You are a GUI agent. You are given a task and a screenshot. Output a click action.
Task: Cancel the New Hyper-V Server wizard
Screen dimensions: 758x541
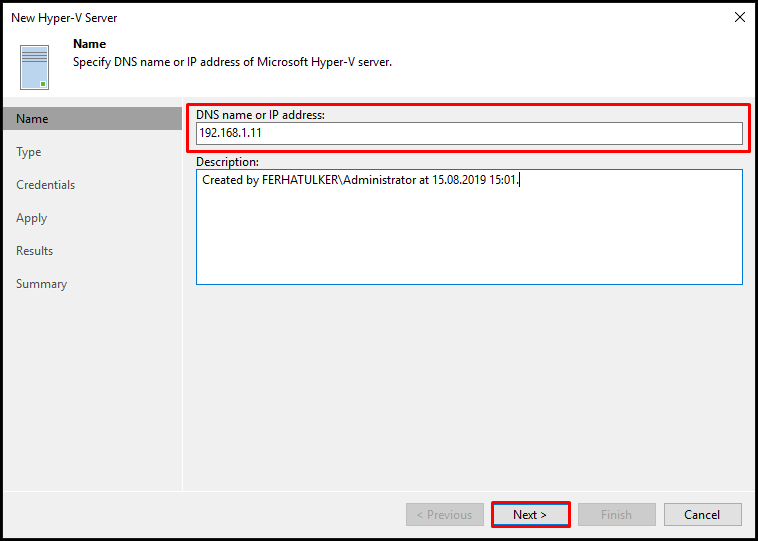[x=702, y=514]
